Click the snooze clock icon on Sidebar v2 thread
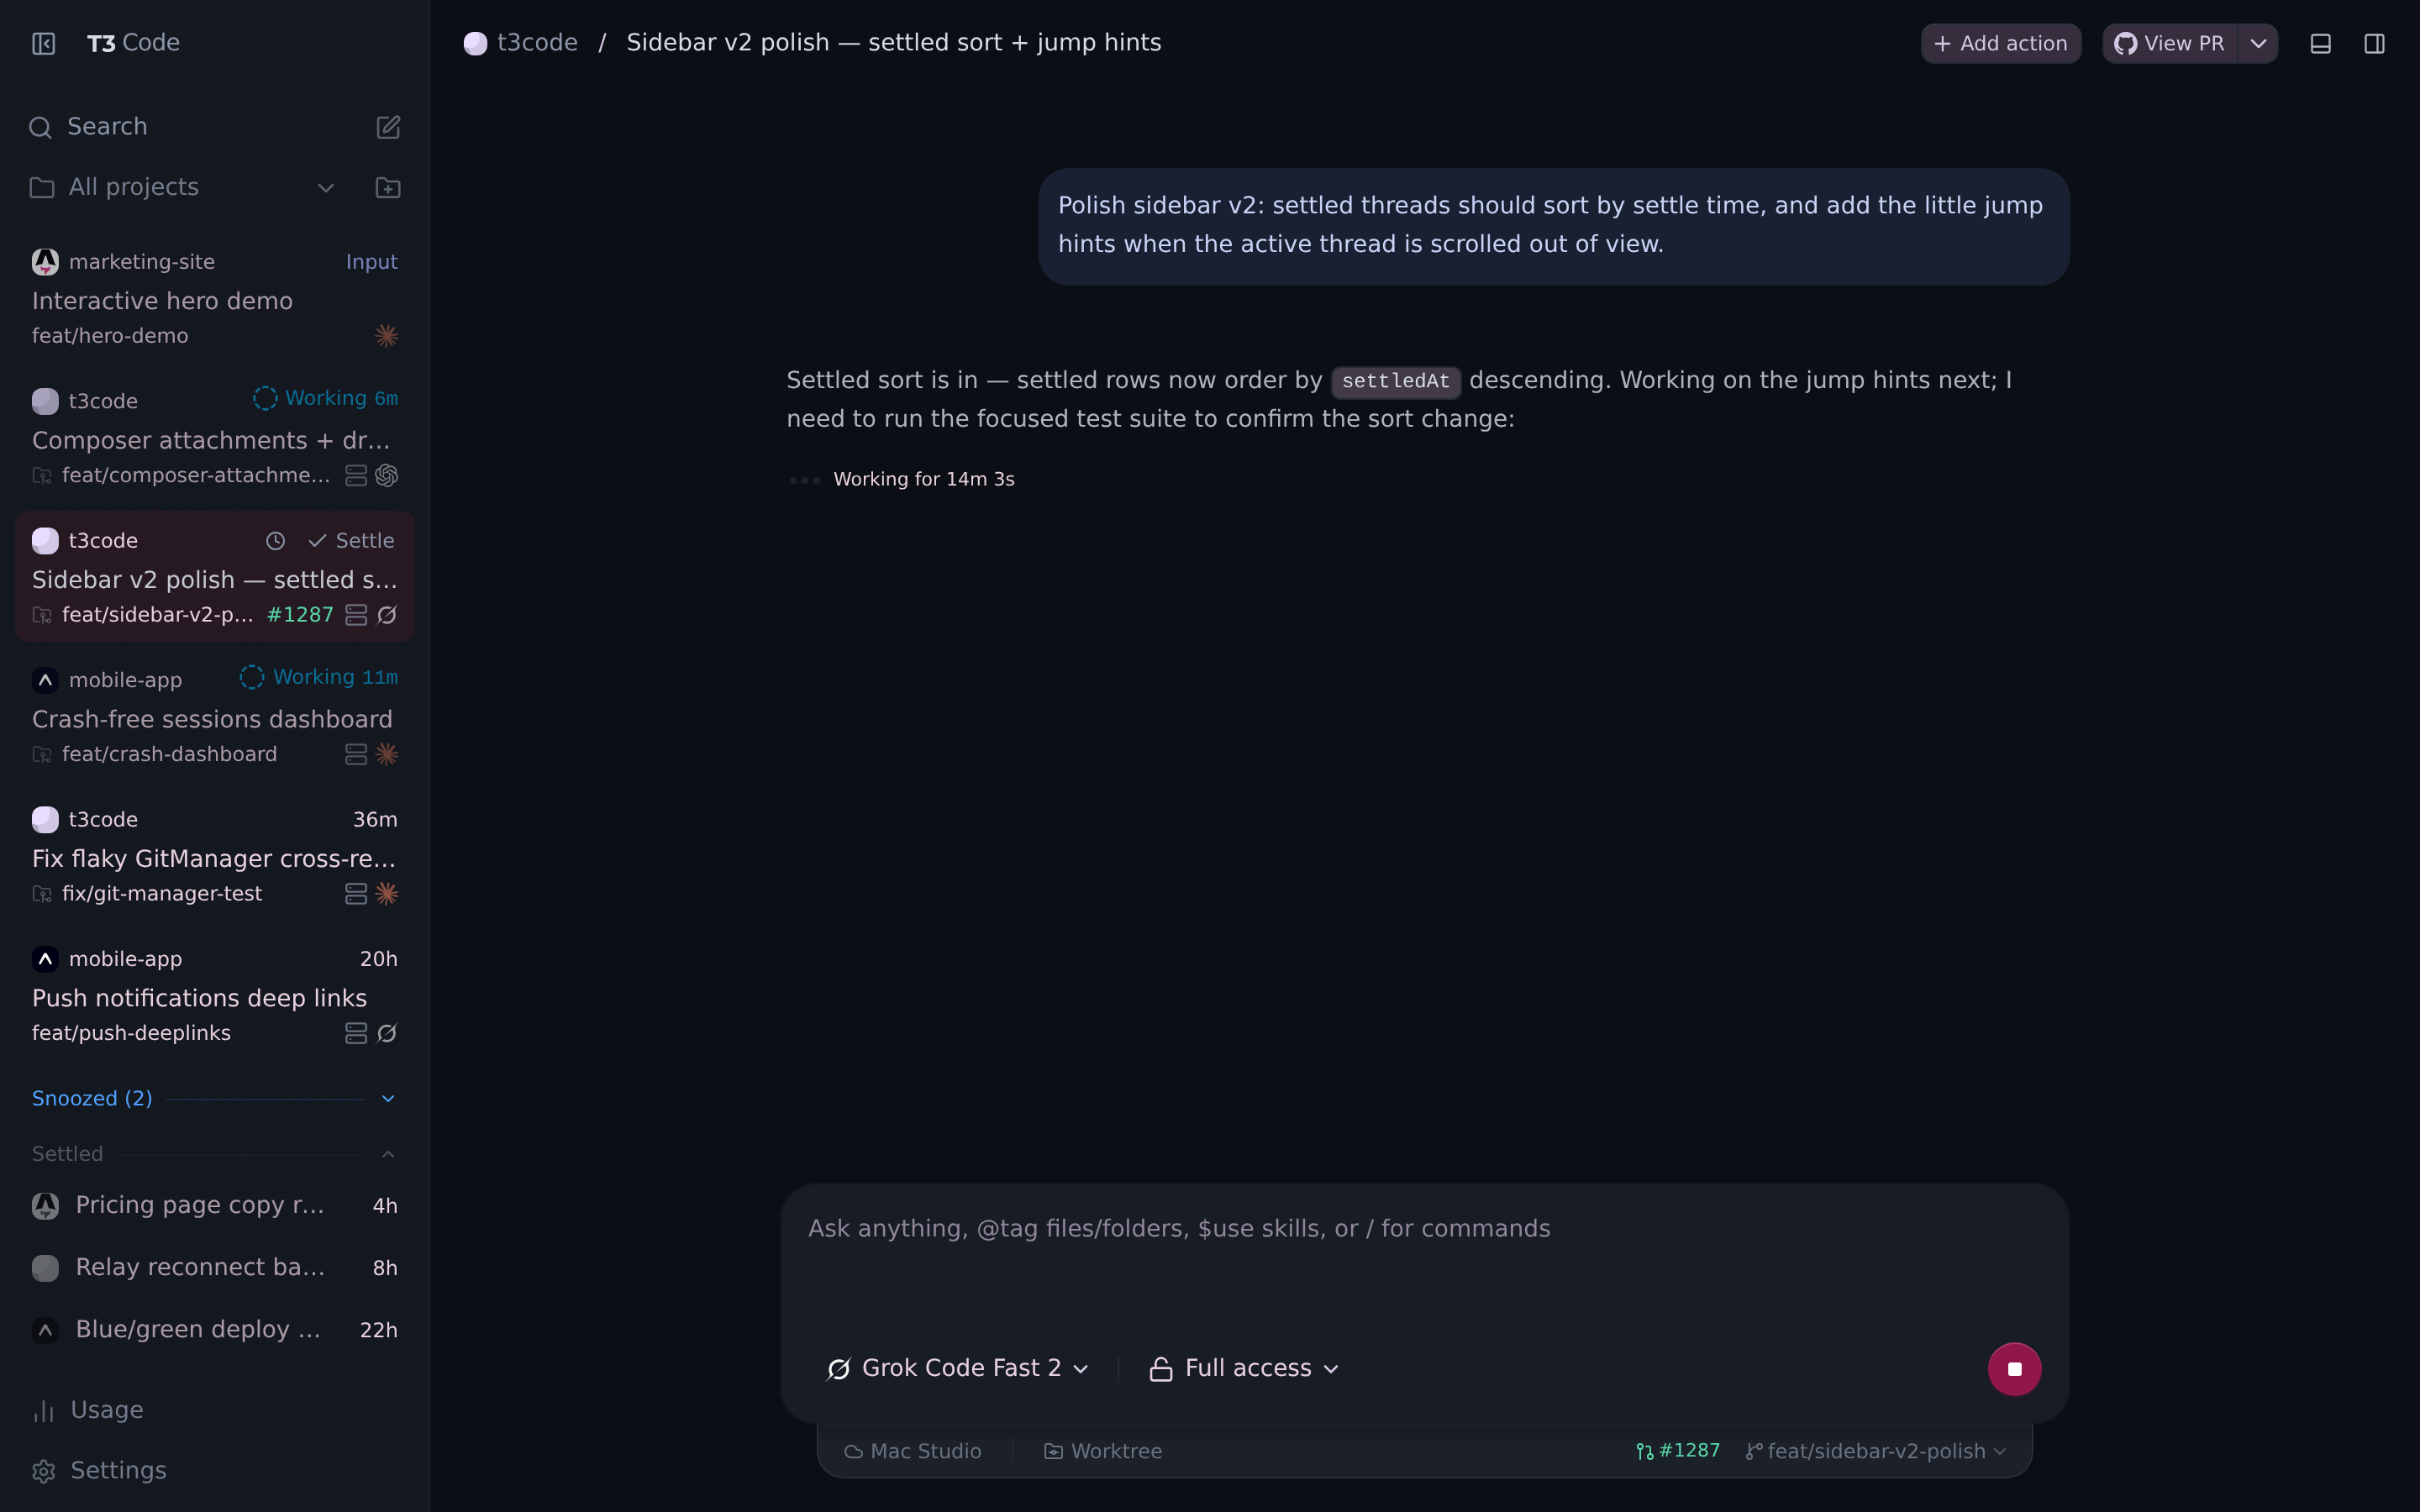The height and width of the screenshot is (1512, 2420). tap(275, 541)
